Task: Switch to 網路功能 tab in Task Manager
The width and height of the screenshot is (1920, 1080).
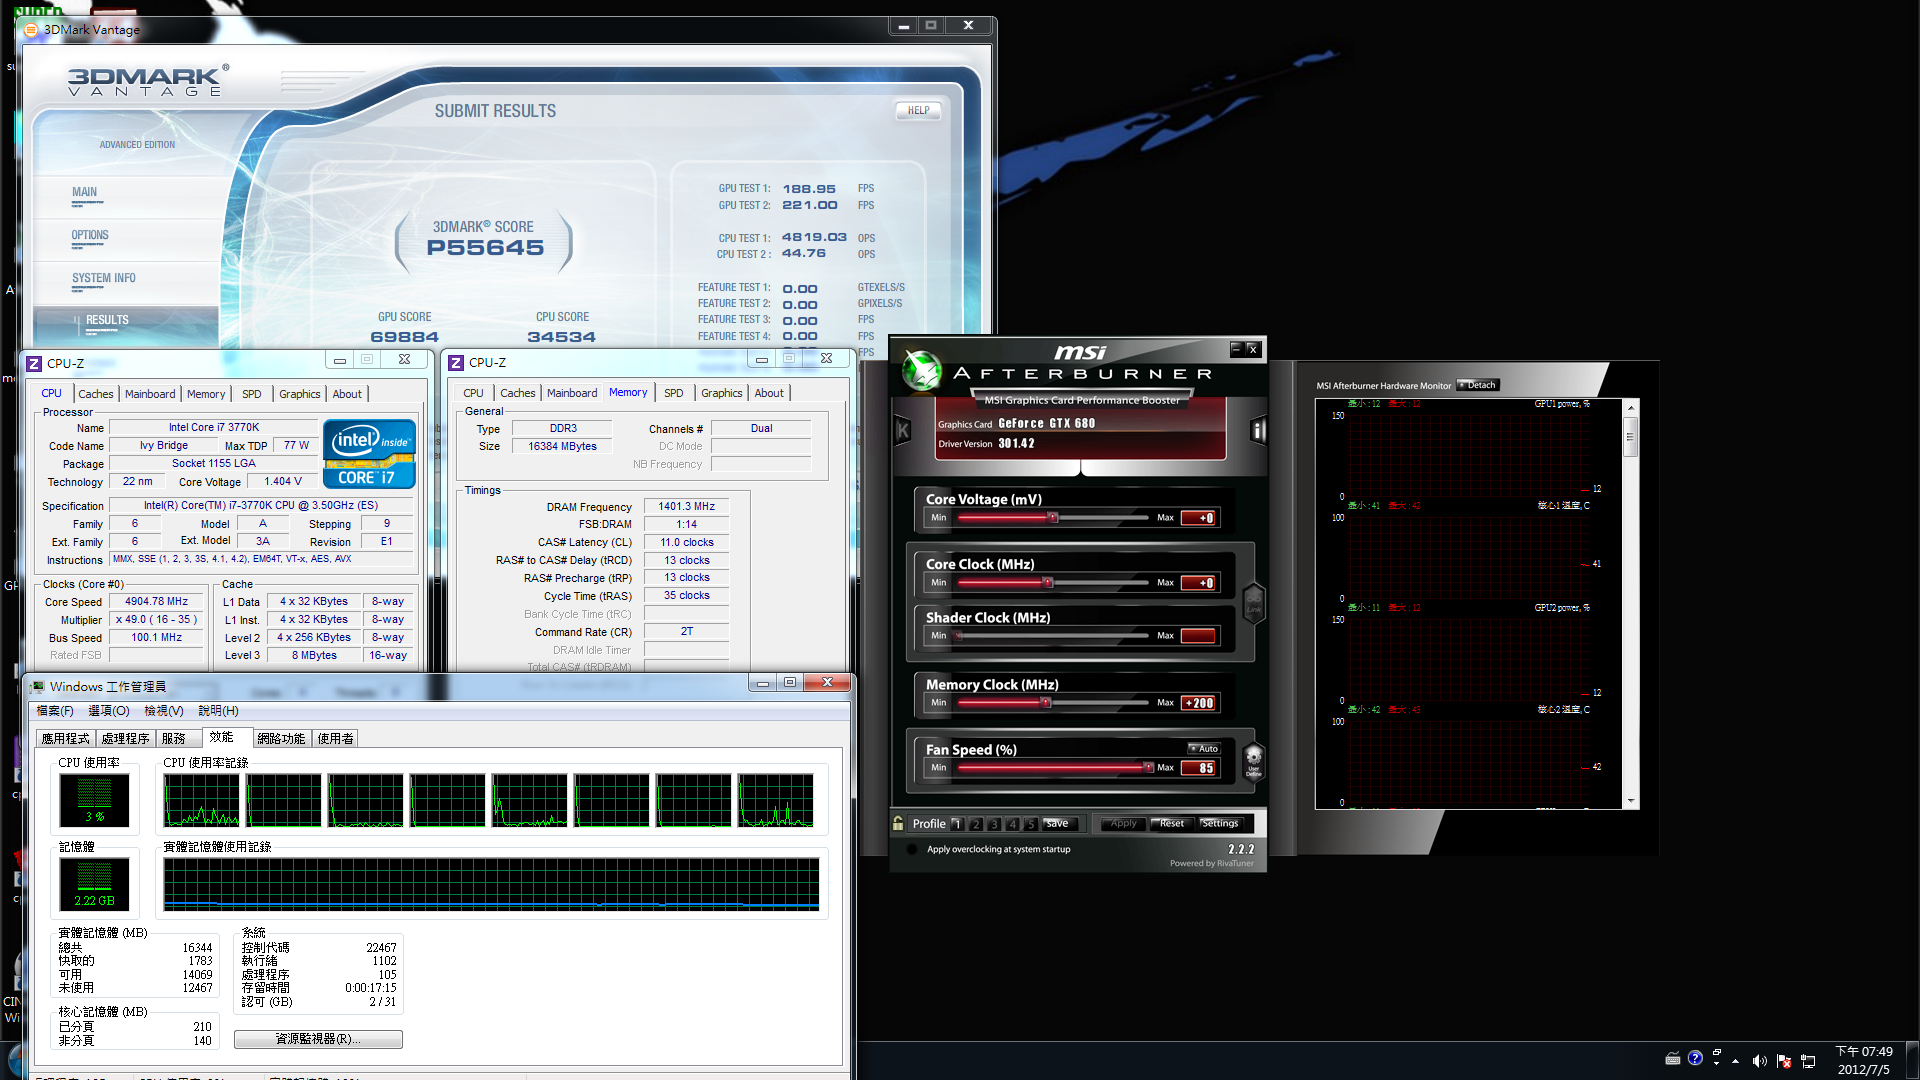Action: click(281, 739)
